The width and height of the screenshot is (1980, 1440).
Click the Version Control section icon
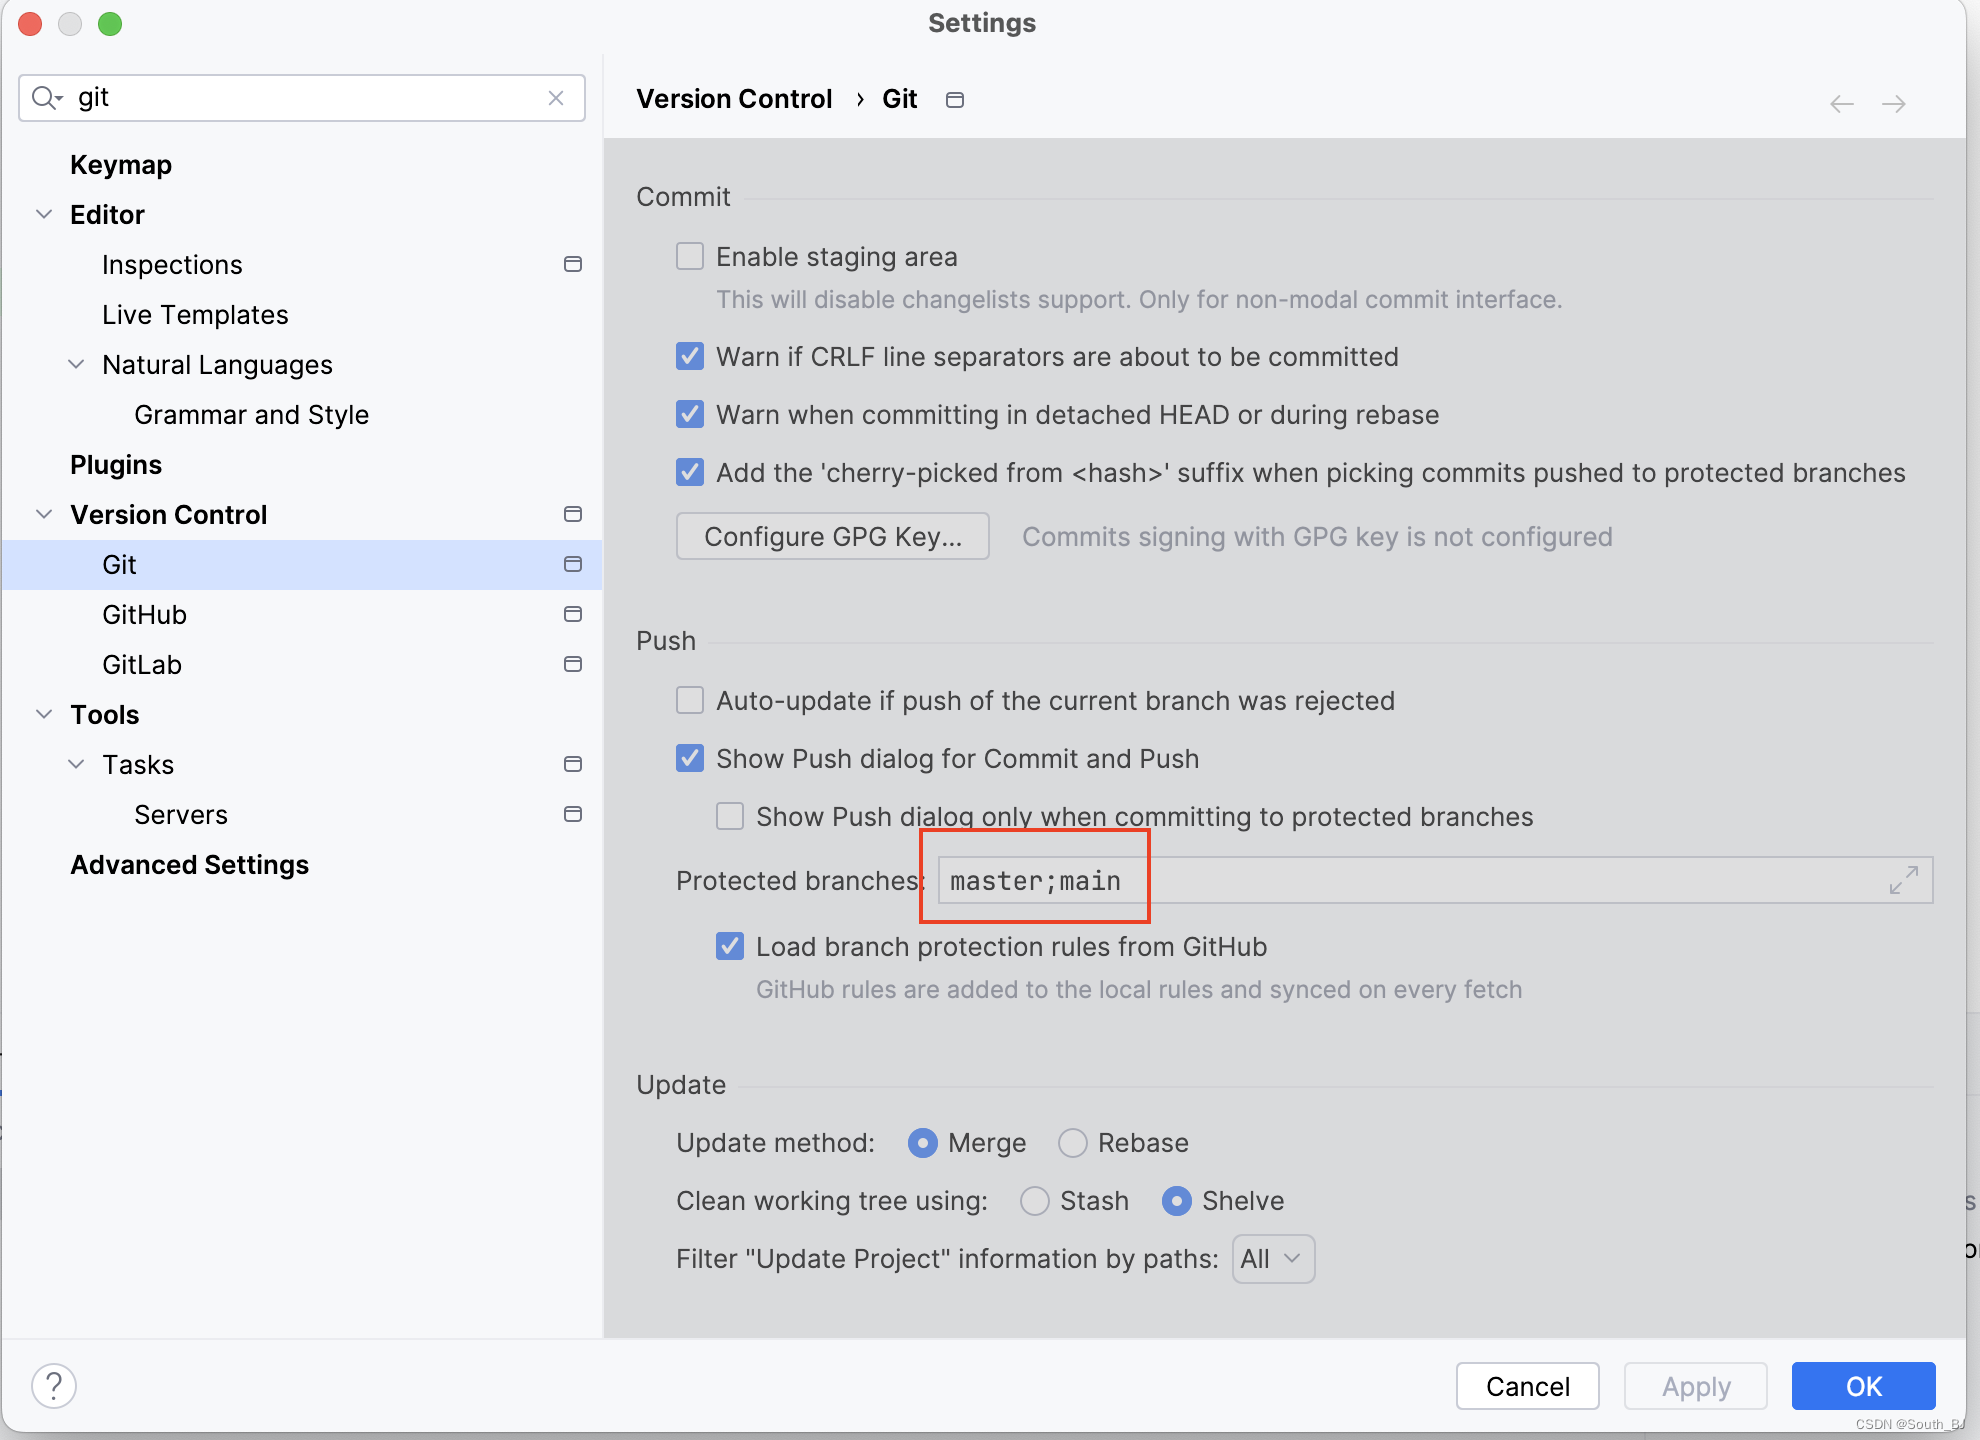point(570,513)
